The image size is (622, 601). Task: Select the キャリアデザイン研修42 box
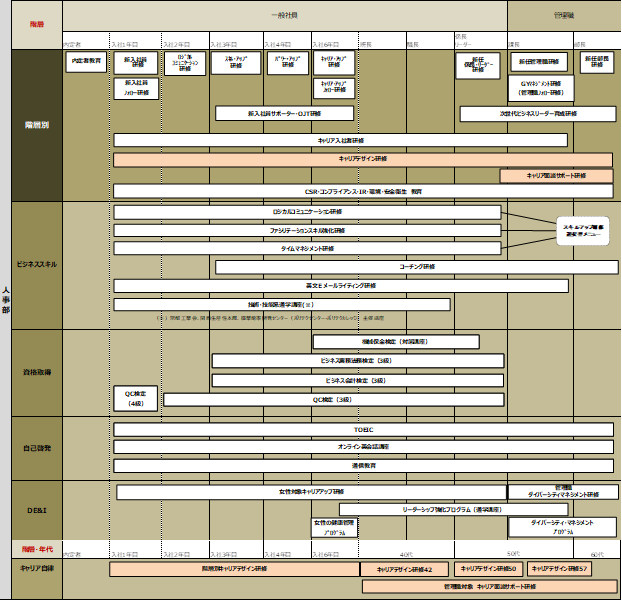(404, 570)
